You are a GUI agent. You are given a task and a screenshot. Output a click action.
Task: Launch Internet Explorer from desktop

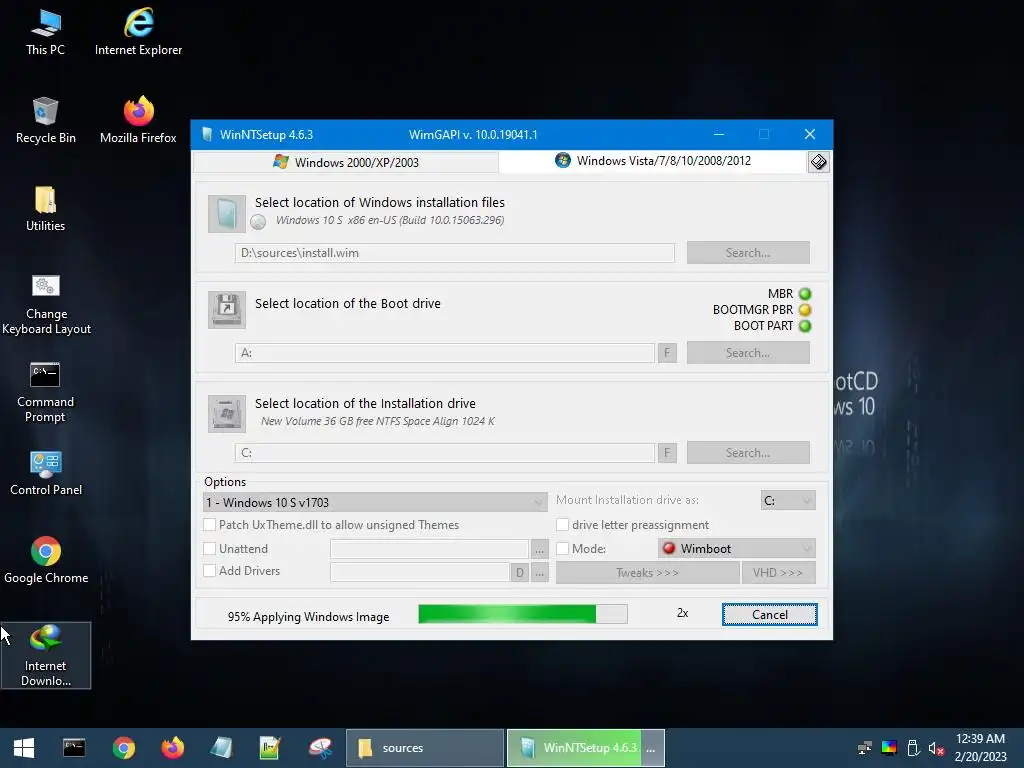pos(138,31)
